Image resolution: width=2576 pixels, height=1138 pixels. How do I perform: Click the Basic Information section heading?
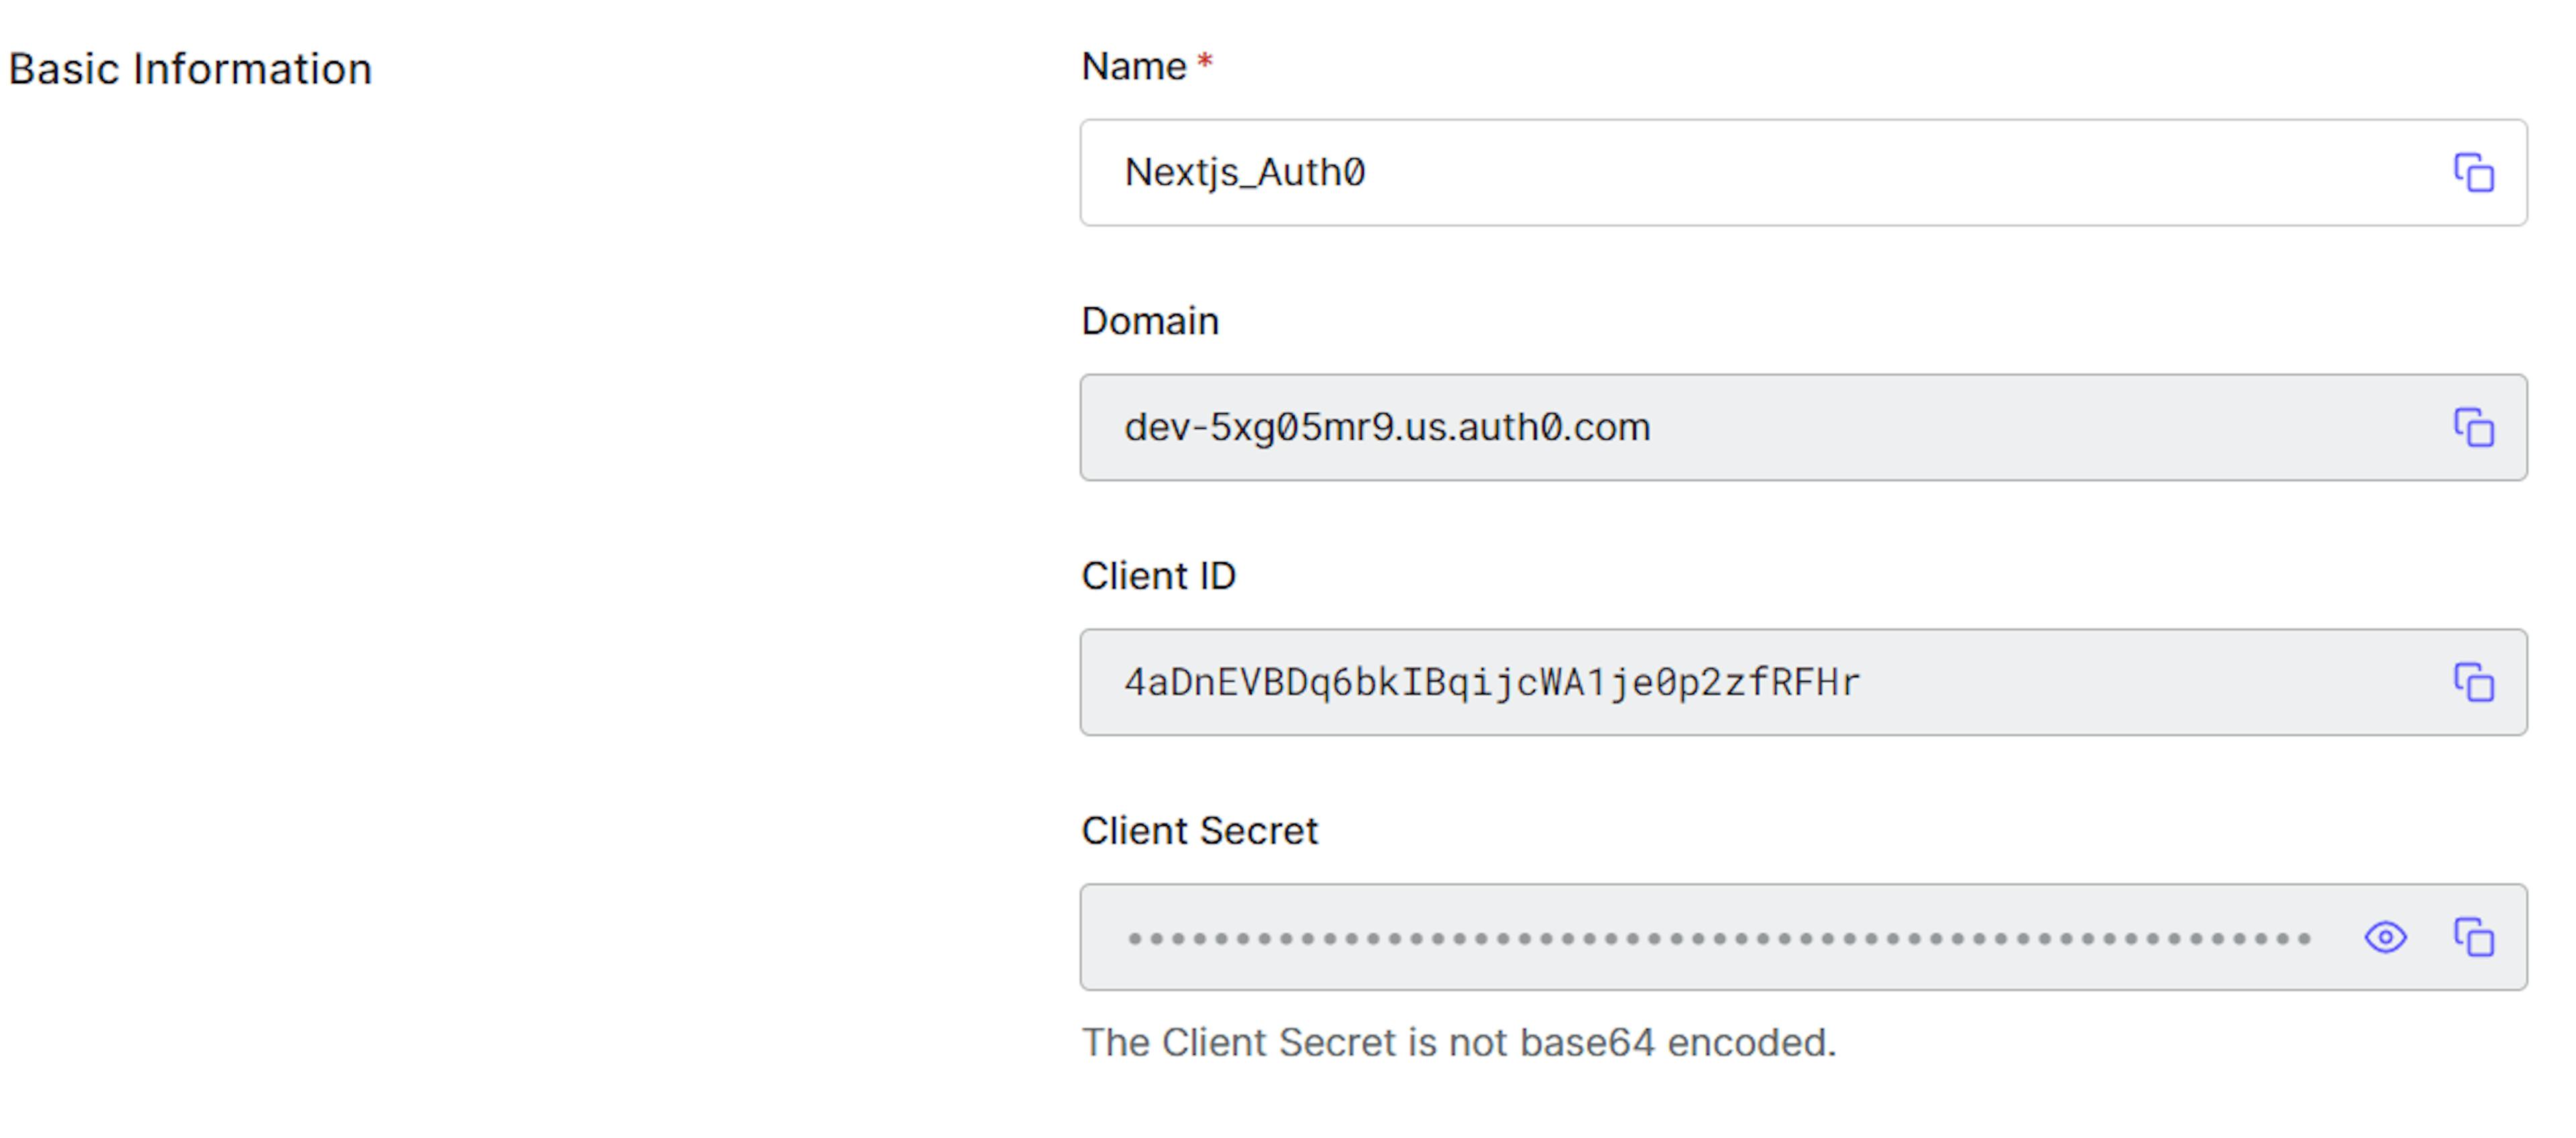190,70
